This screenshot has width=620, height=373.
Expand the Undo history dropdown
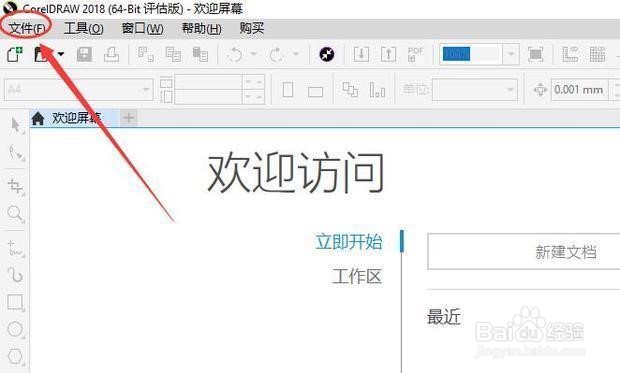pos(253,54)
